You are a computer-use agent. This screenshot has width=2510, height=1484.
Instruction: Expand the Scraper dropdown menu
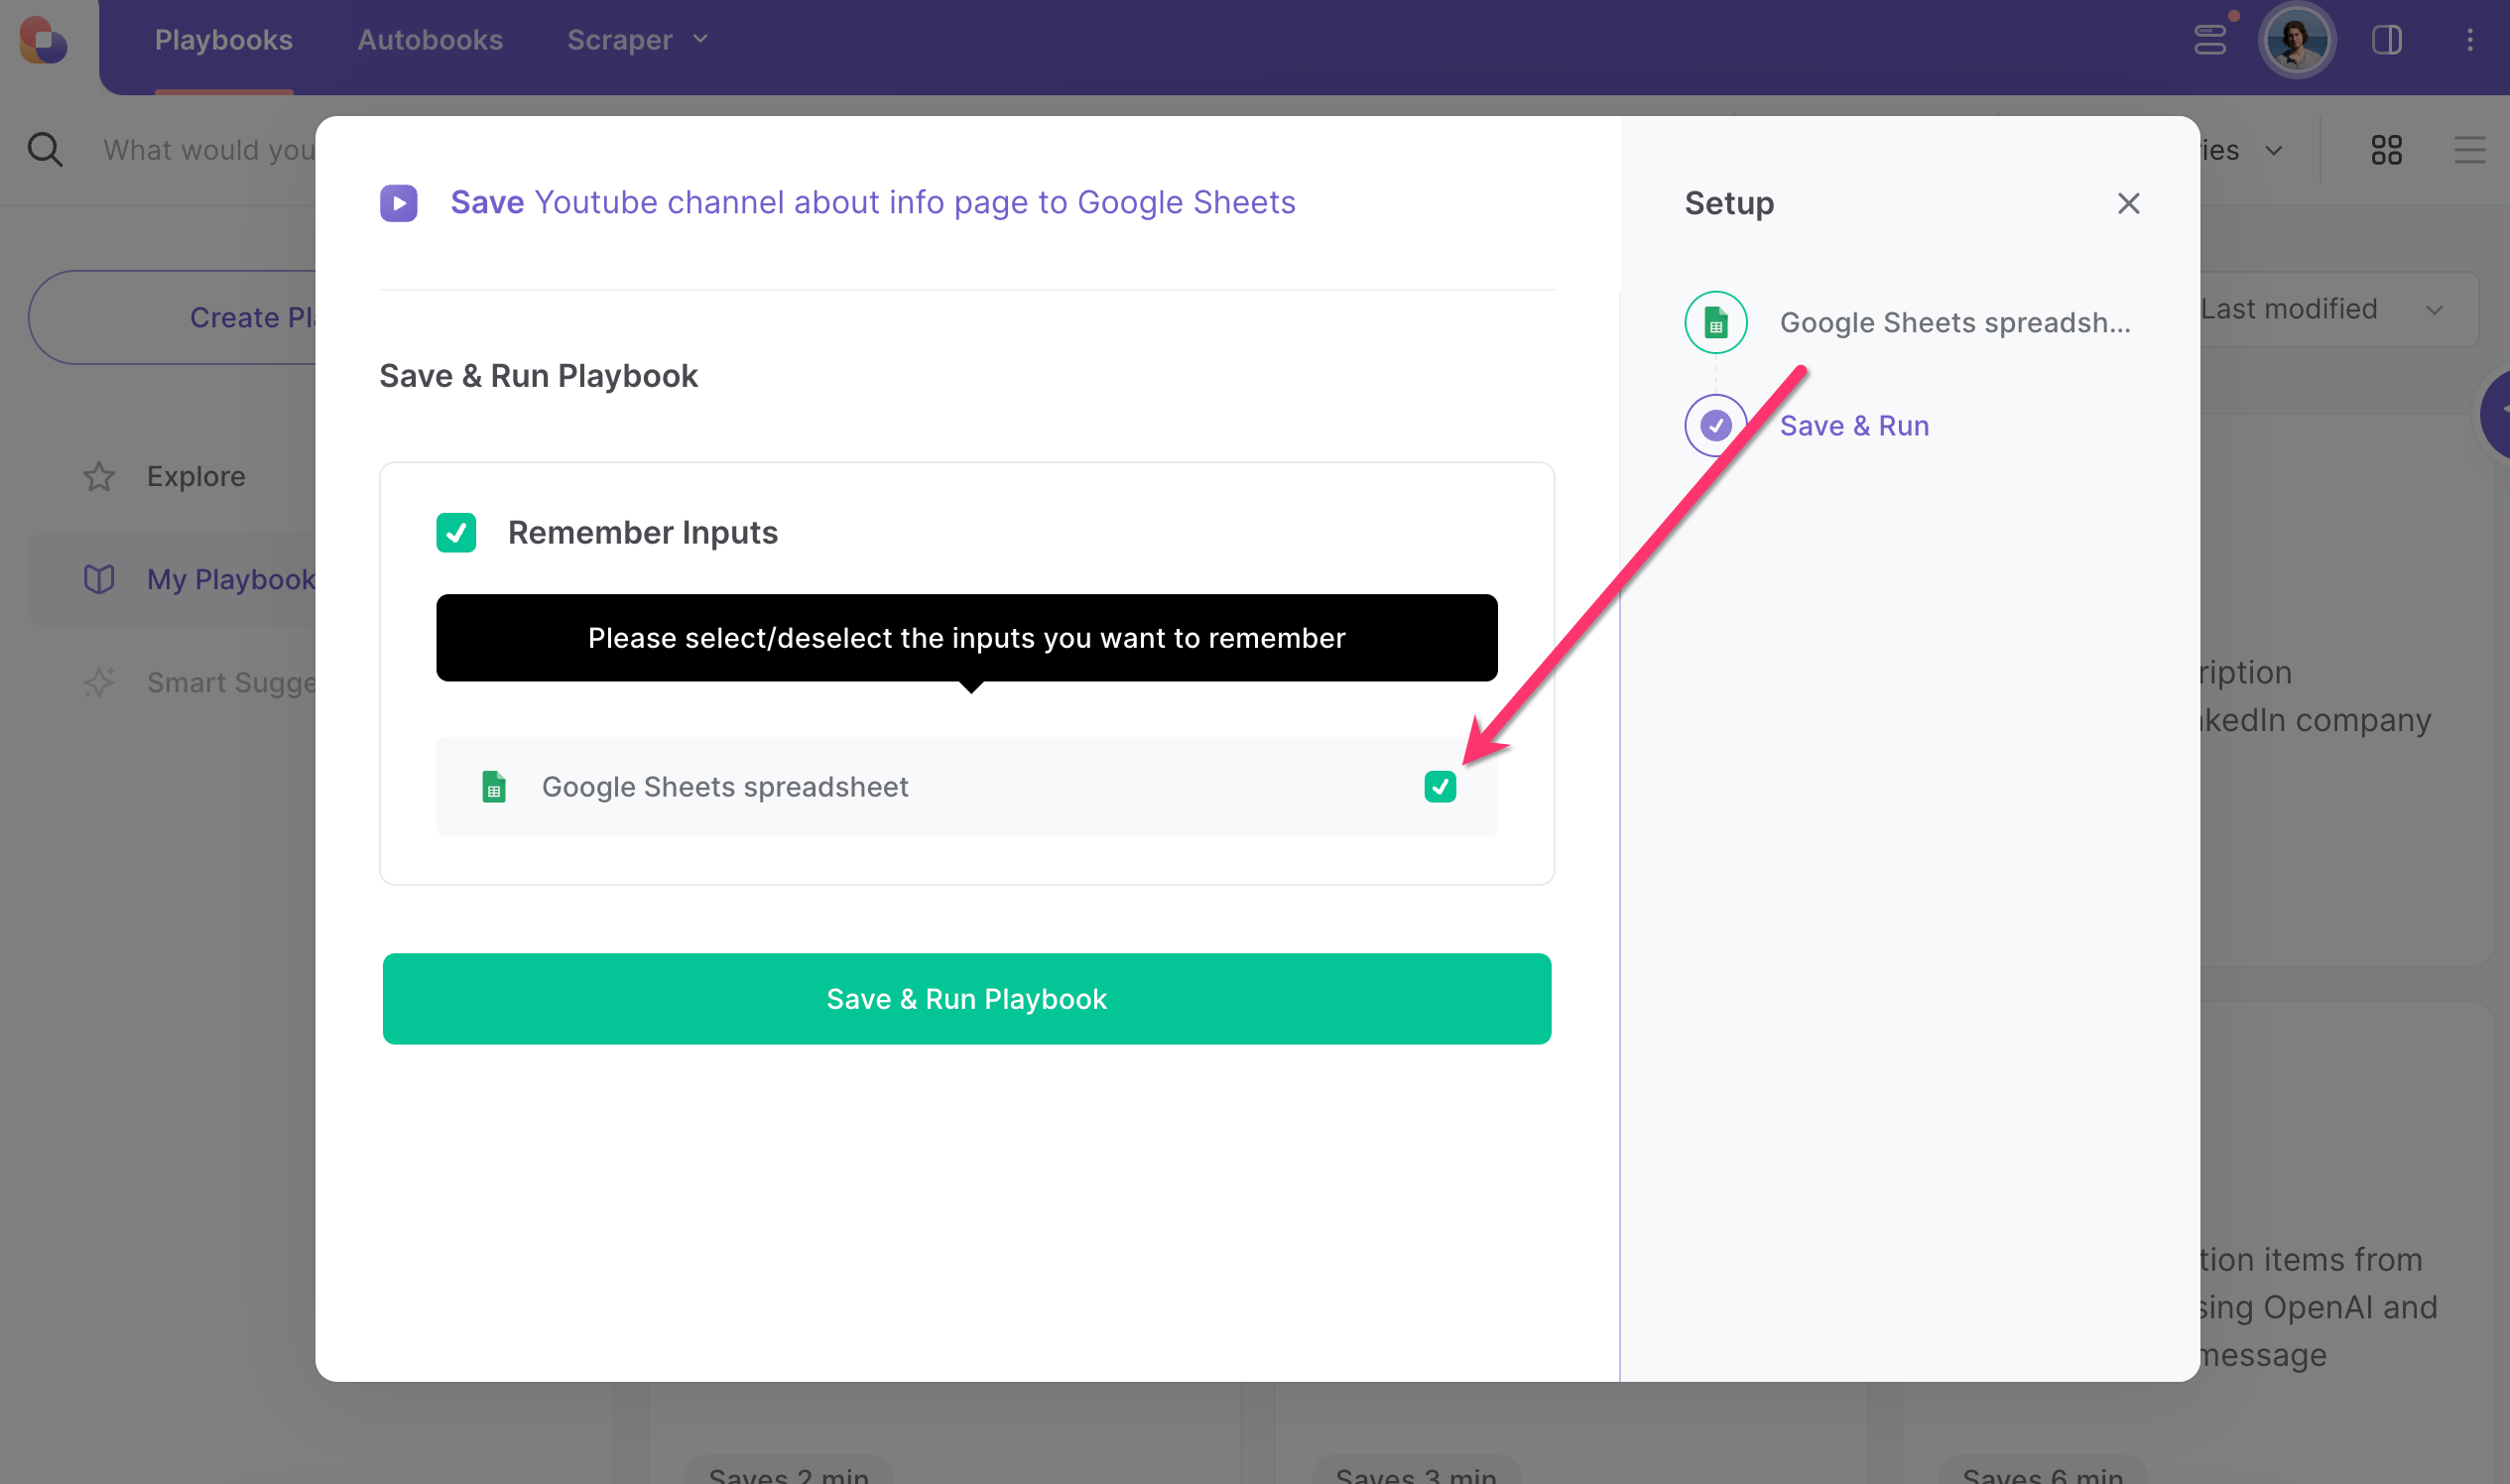click(638, 40)
